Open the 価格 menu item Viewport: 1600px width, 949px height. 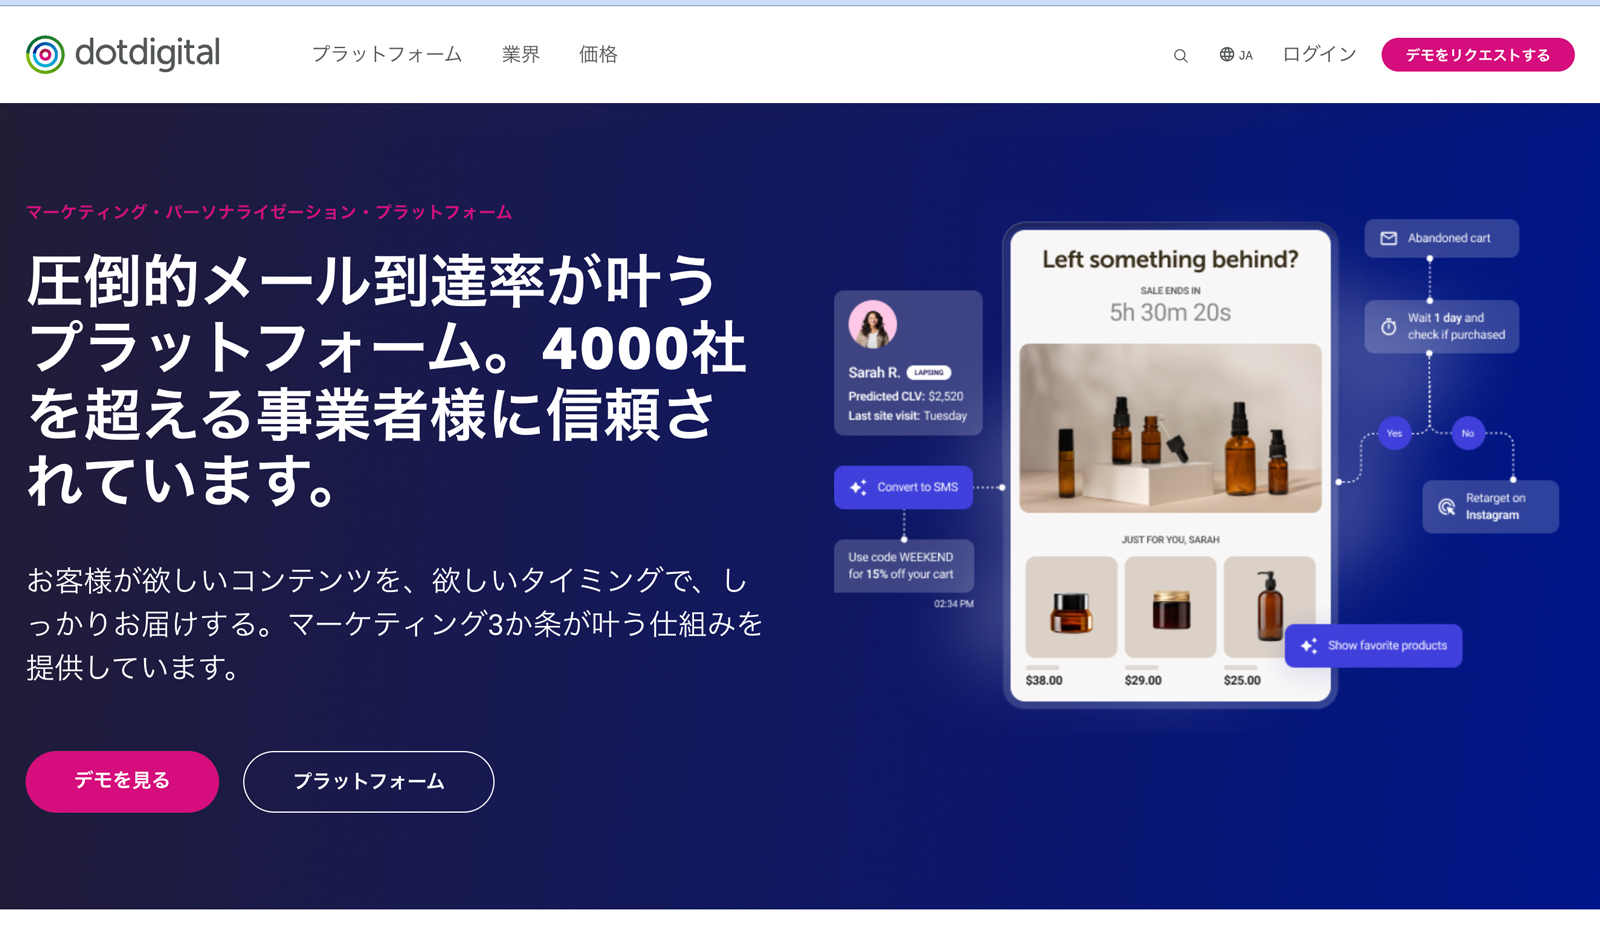(598, 55)
